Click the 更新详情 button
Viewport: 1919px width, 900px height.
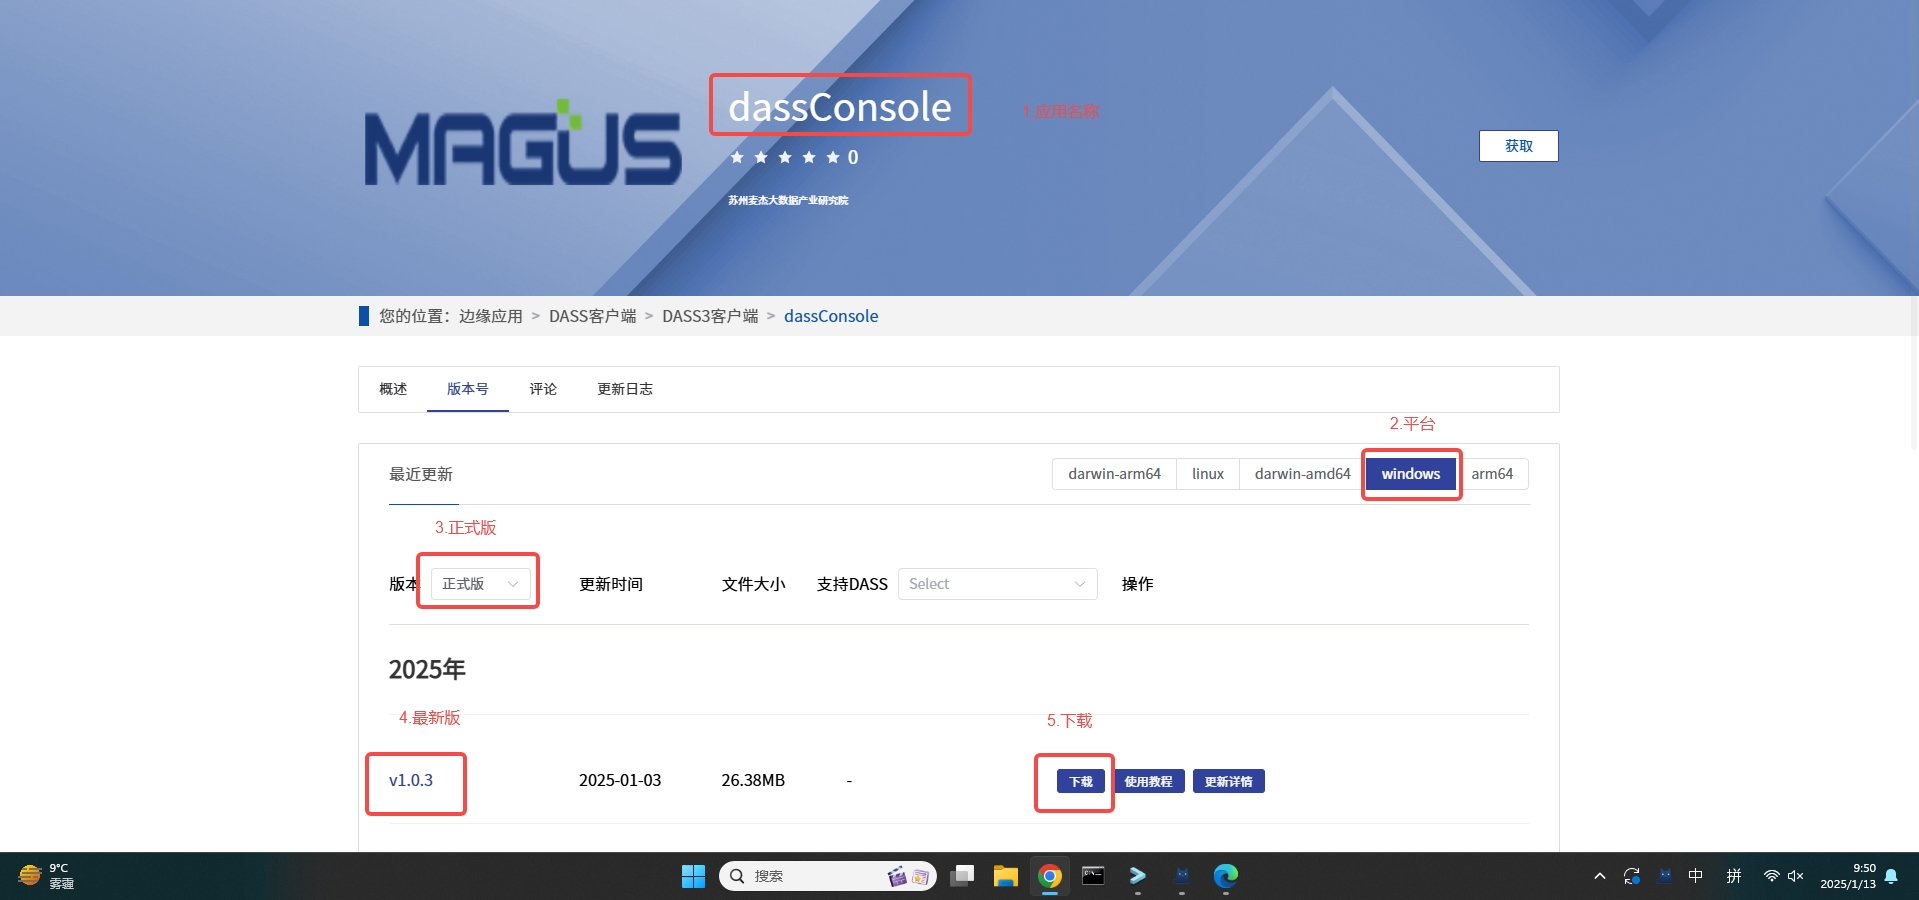[x=1229, y=781]
